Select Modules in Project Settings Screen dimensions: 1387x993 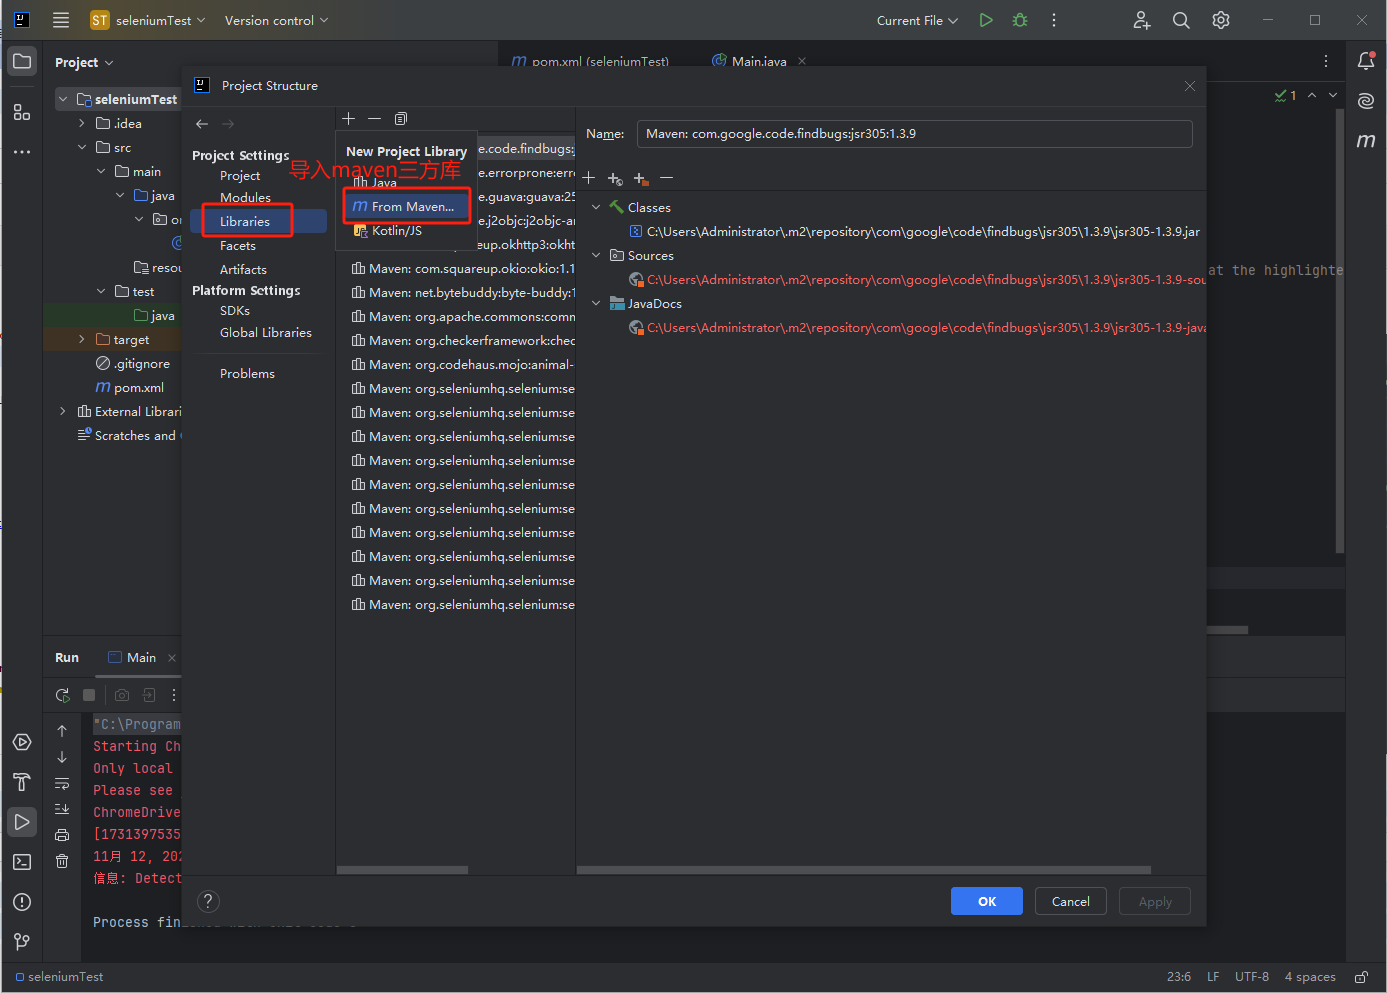245,197
